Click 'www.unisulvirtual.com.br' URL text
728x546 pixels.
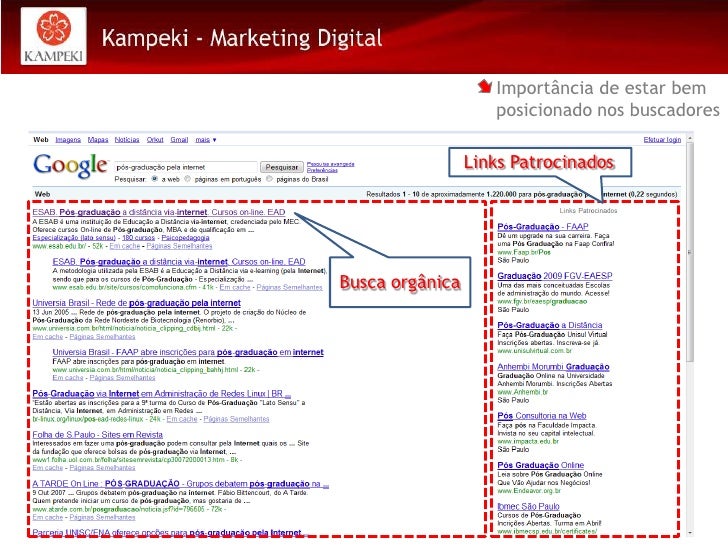(534, 351)
